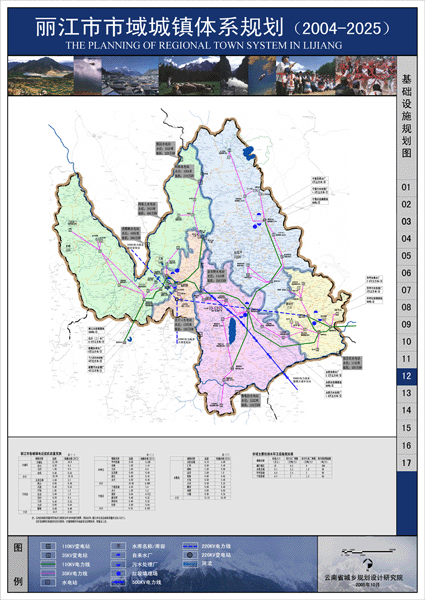The image size is (425, 600).
Task: Go to sheet tab 17
Action: [x=406, y=463]
